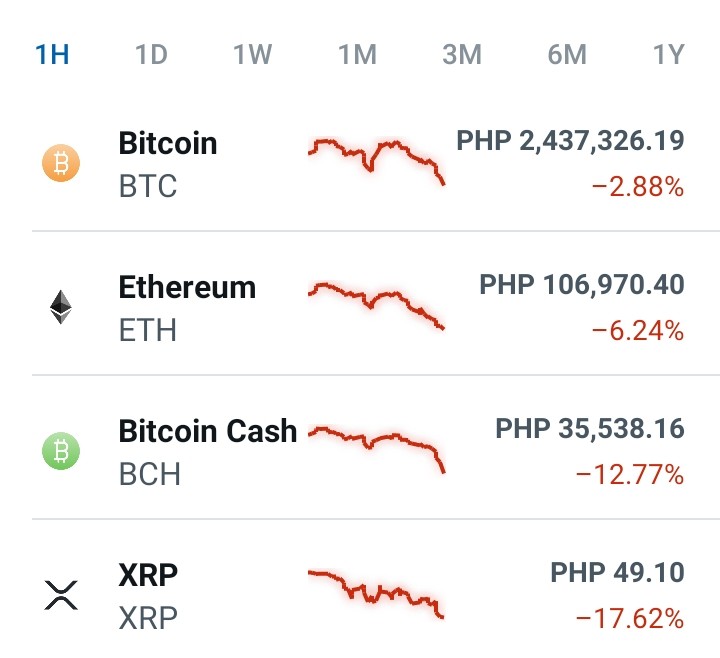Choose the 6M time range
Image resolution: width=720 pixels, height=658 pixels.
coord(567,54)
